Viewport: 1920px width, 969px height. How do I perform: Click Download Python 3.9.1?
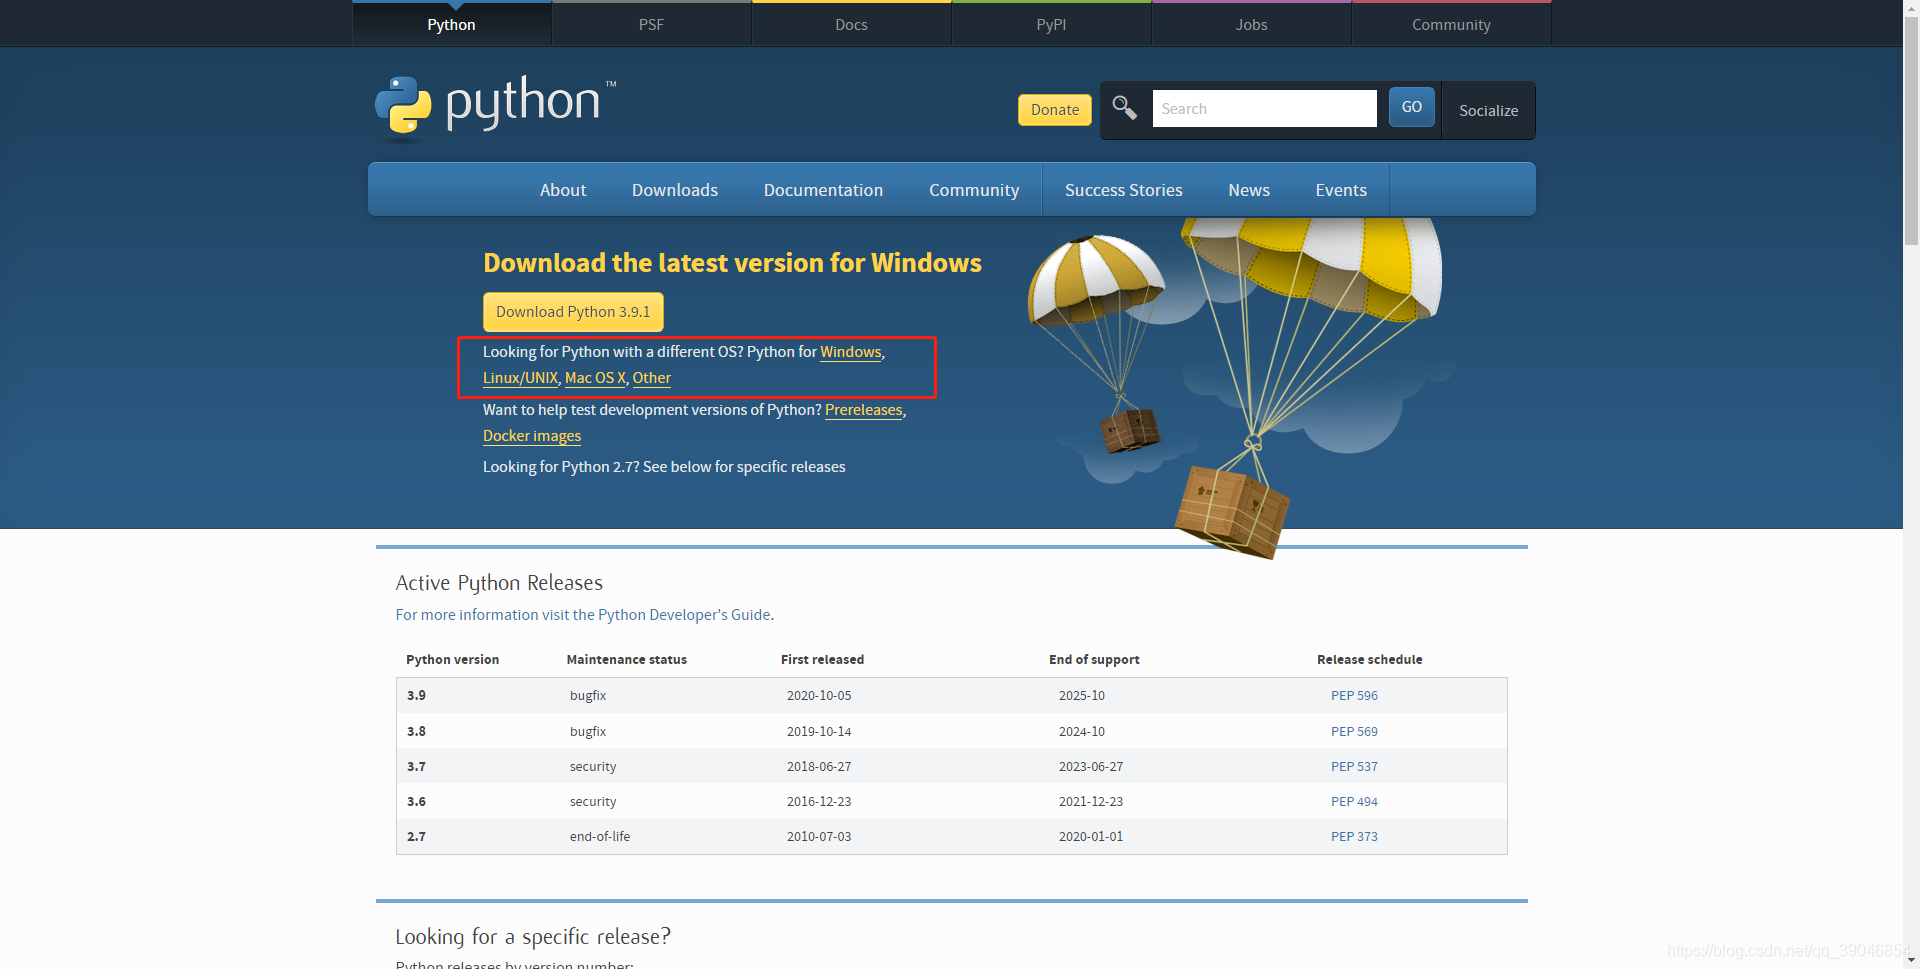tap(573, 311)
